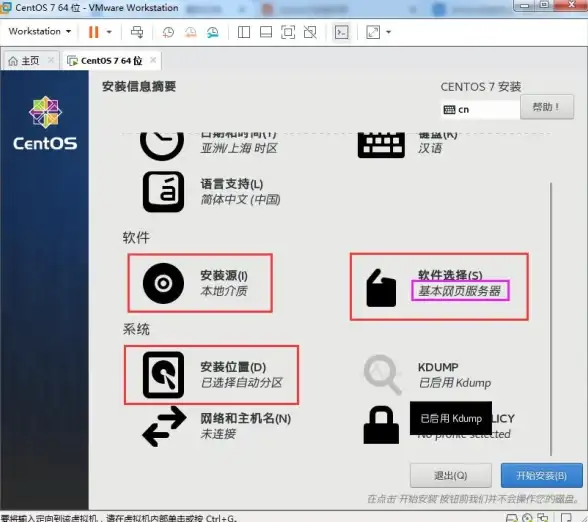Maximize the VMware Workstation window
Viewport: 588px width, 522px height.
[544, 5]
